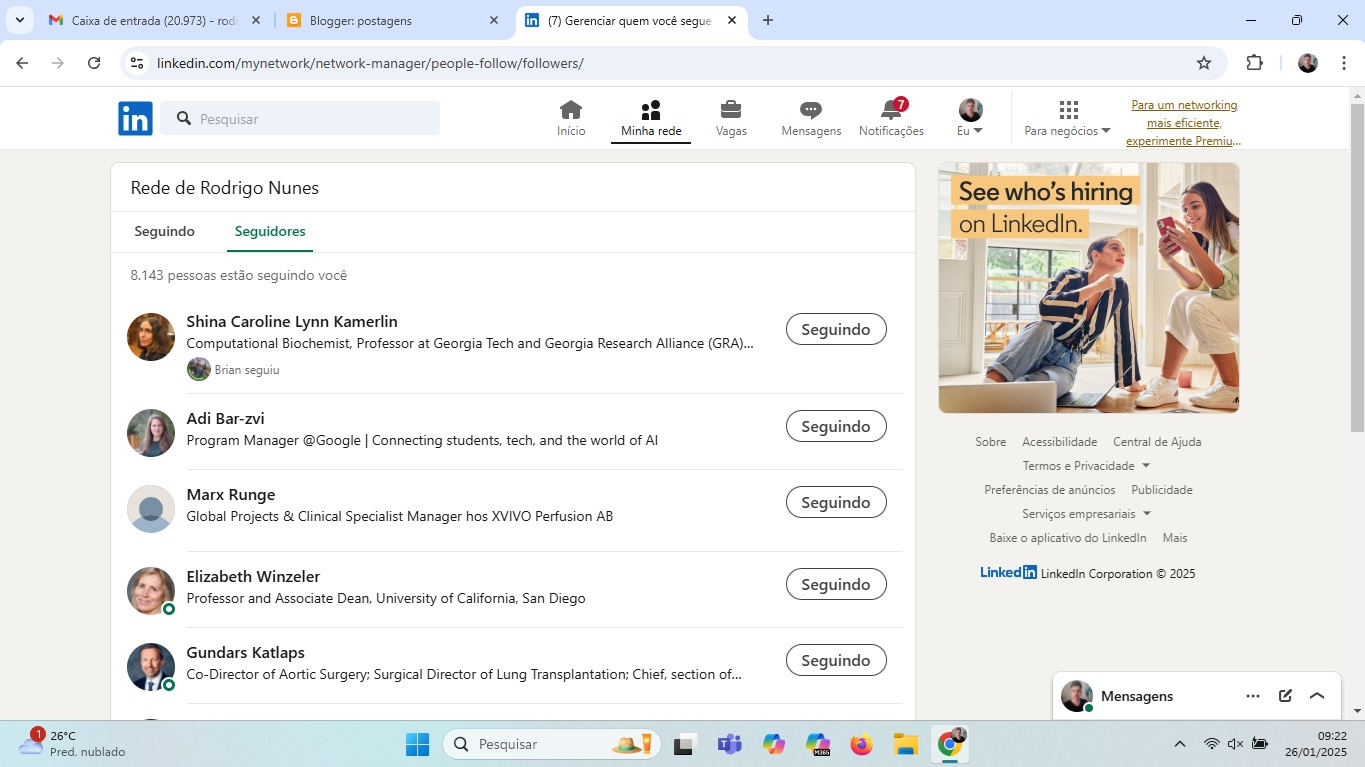Open Início home icon in navbar
The height and width of the screenshot is (767, 1365).
571,119
